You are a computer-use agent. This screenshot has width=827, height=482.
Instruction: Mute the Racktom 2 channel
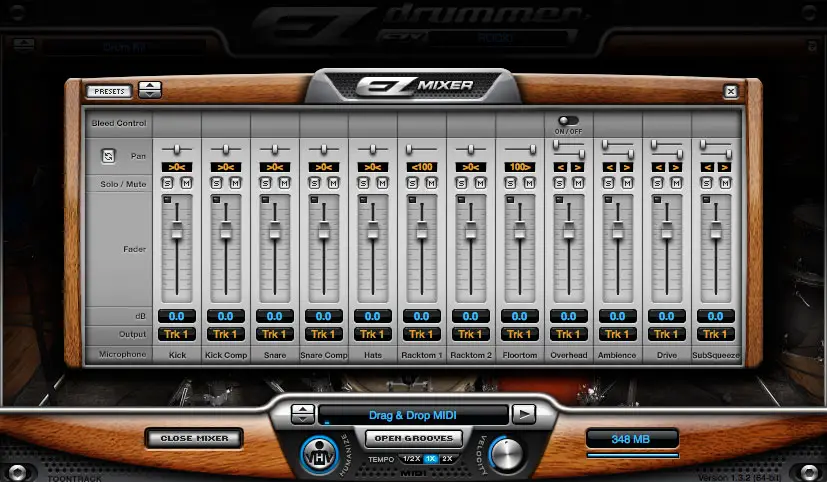[x=480, y=183]
